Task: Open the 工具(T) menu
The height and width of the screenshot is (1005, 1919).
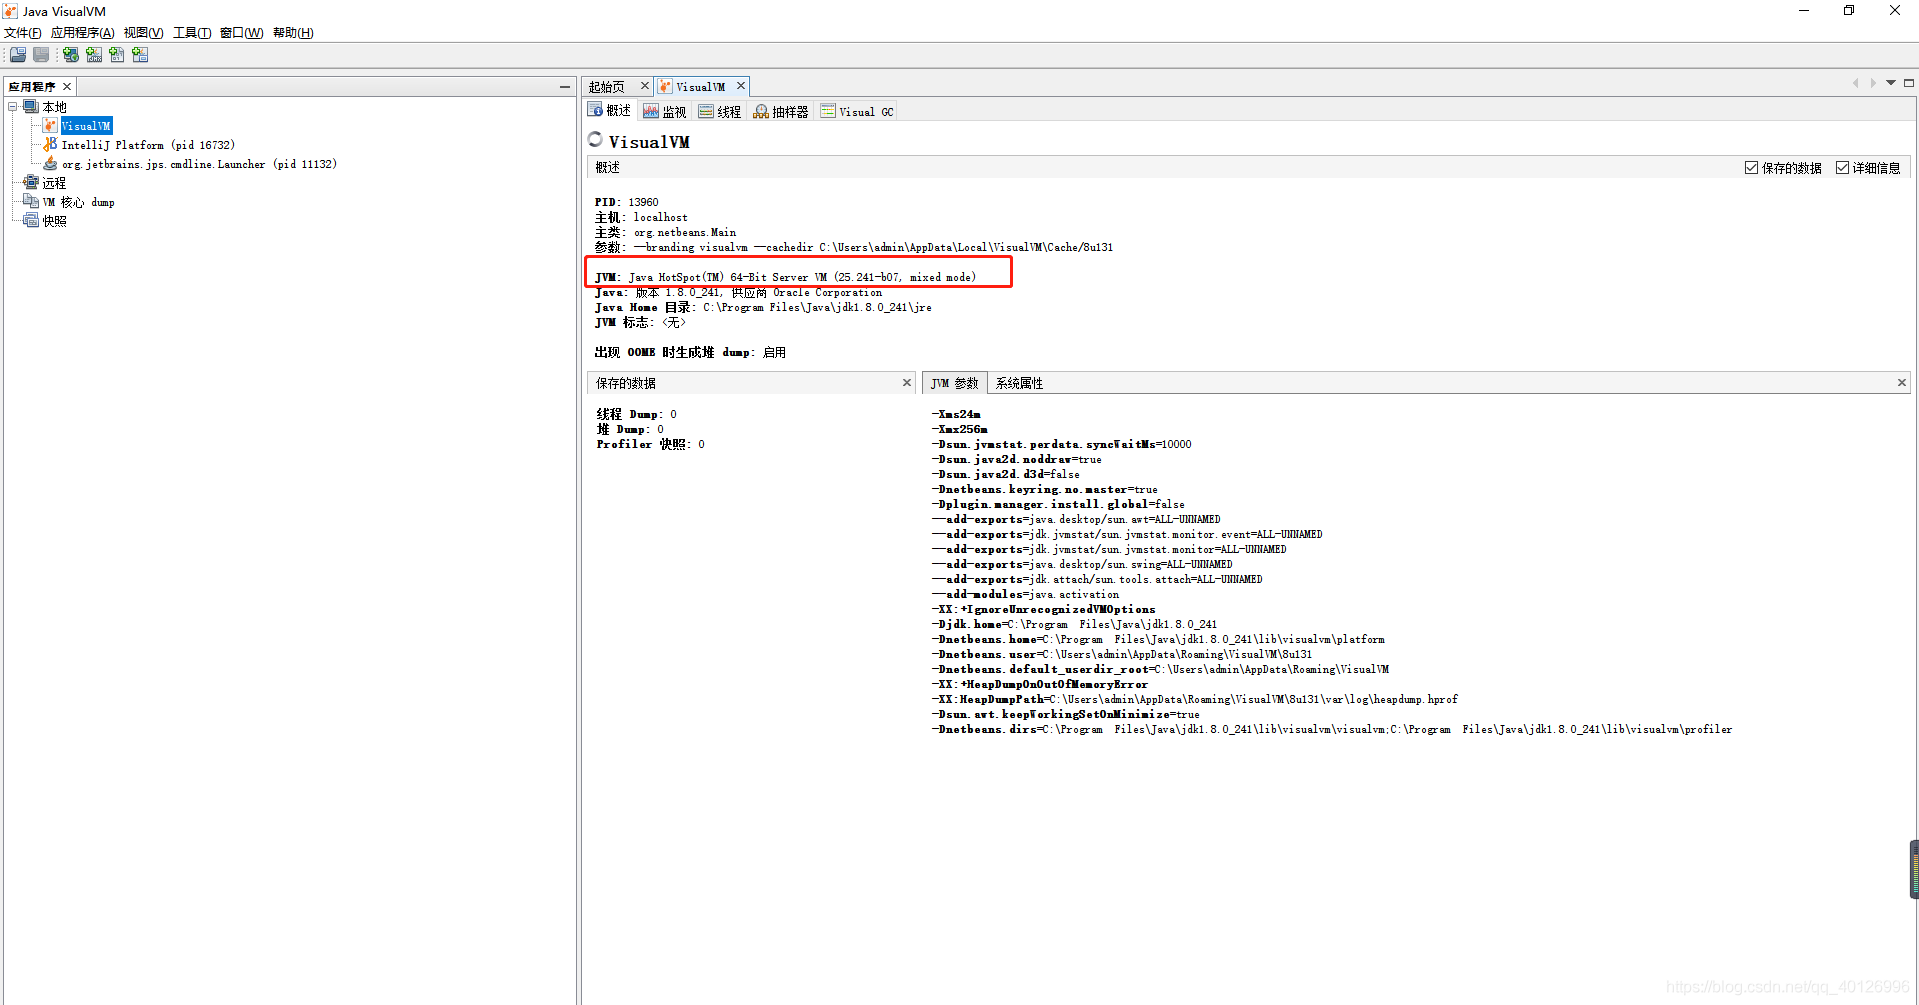Action: point(192,33)
